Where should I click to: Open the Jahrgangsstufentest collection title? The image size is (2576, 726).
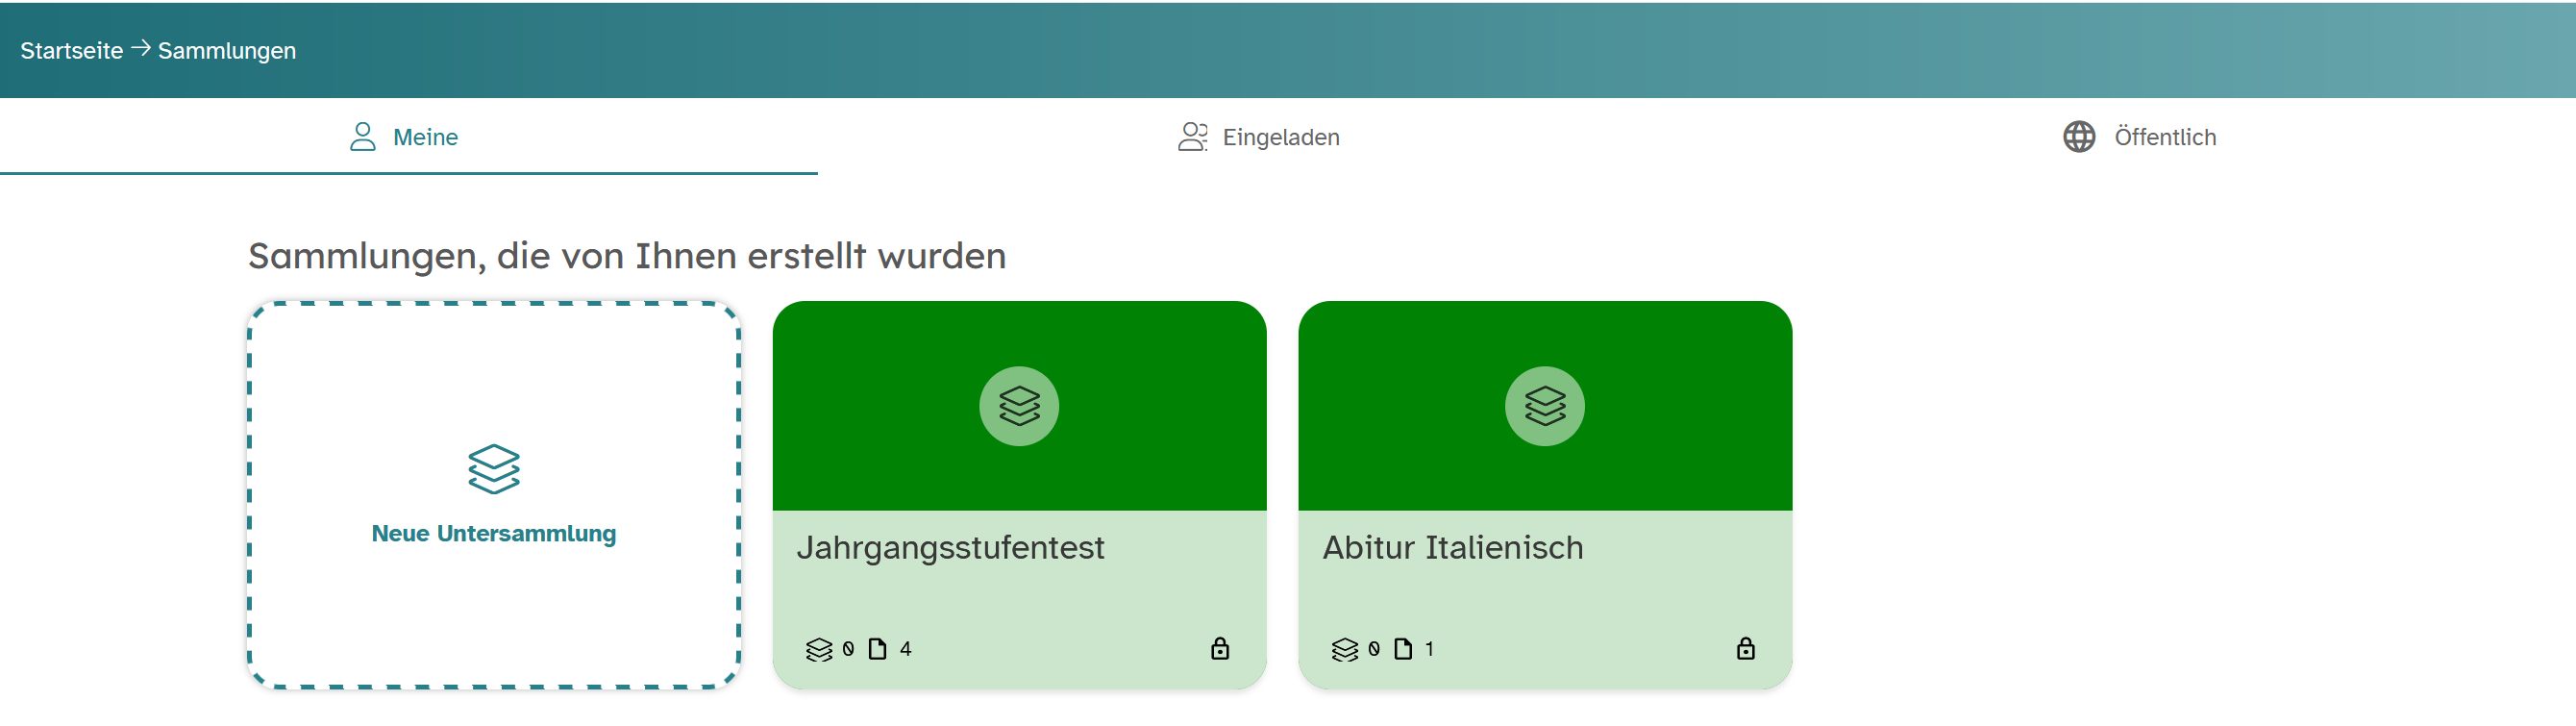[950, 548]
